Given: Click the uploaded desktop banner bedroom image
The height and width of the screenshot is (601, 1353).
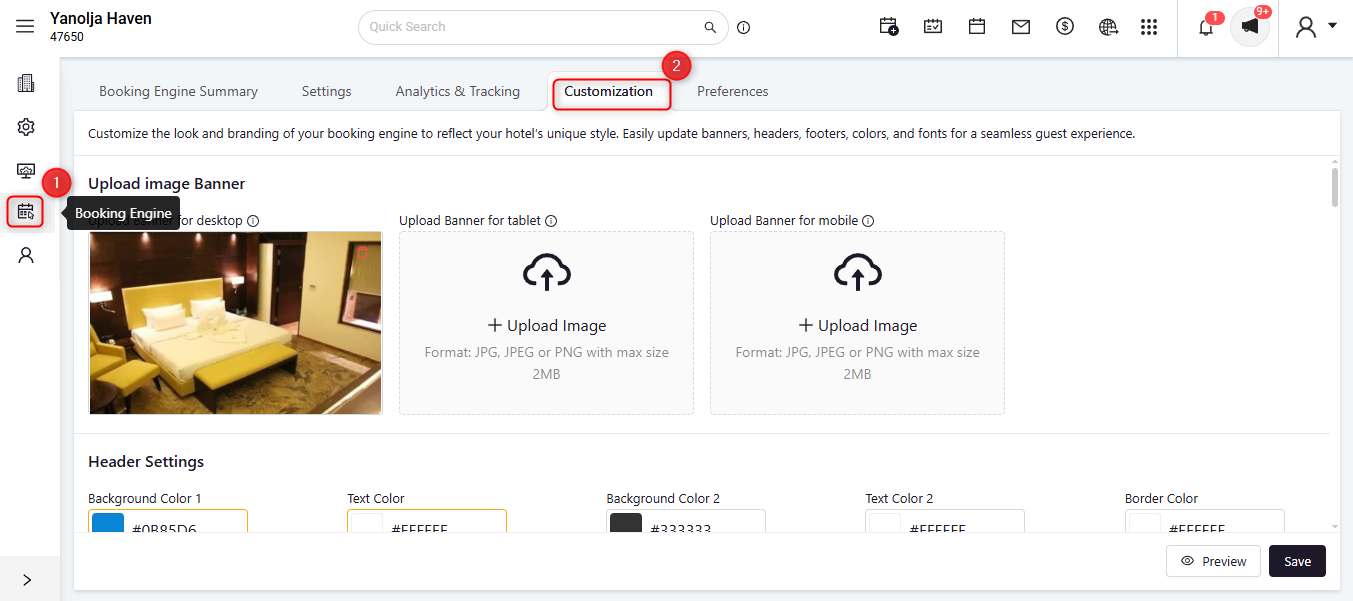Looking at the screenshot, I should pyautogui.click(x=235, y=323).
